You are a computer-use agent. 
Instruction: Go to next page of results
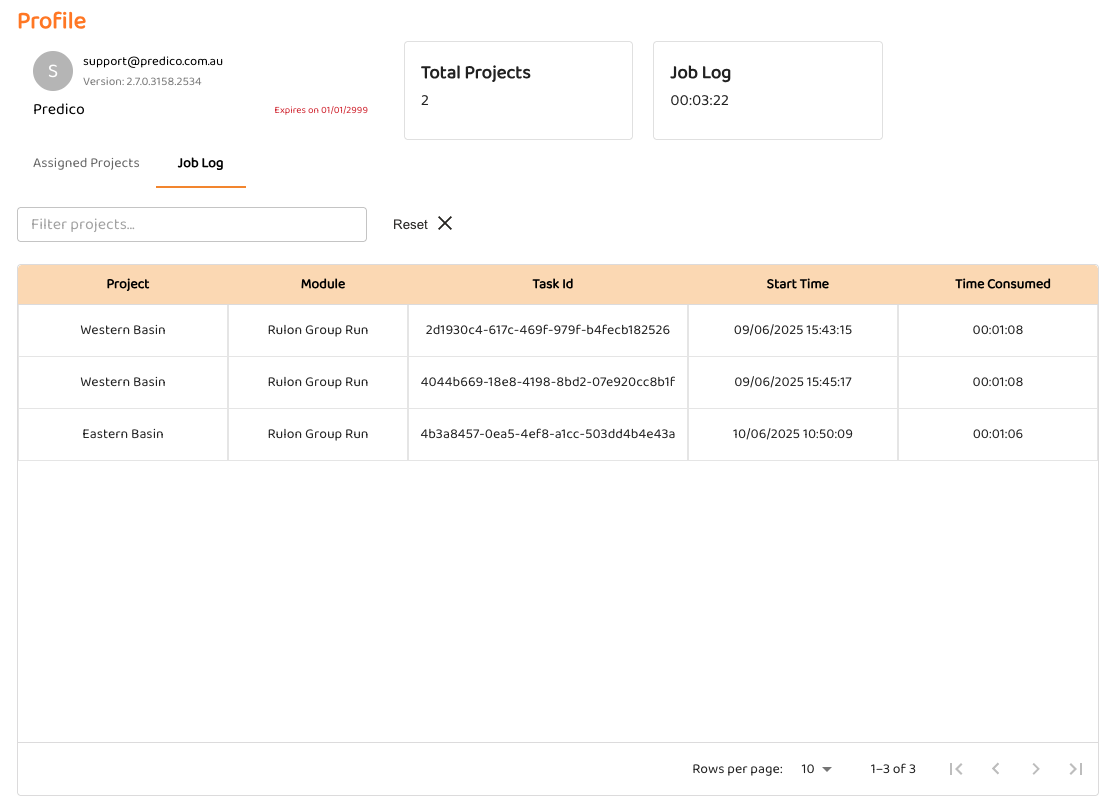1036,769
